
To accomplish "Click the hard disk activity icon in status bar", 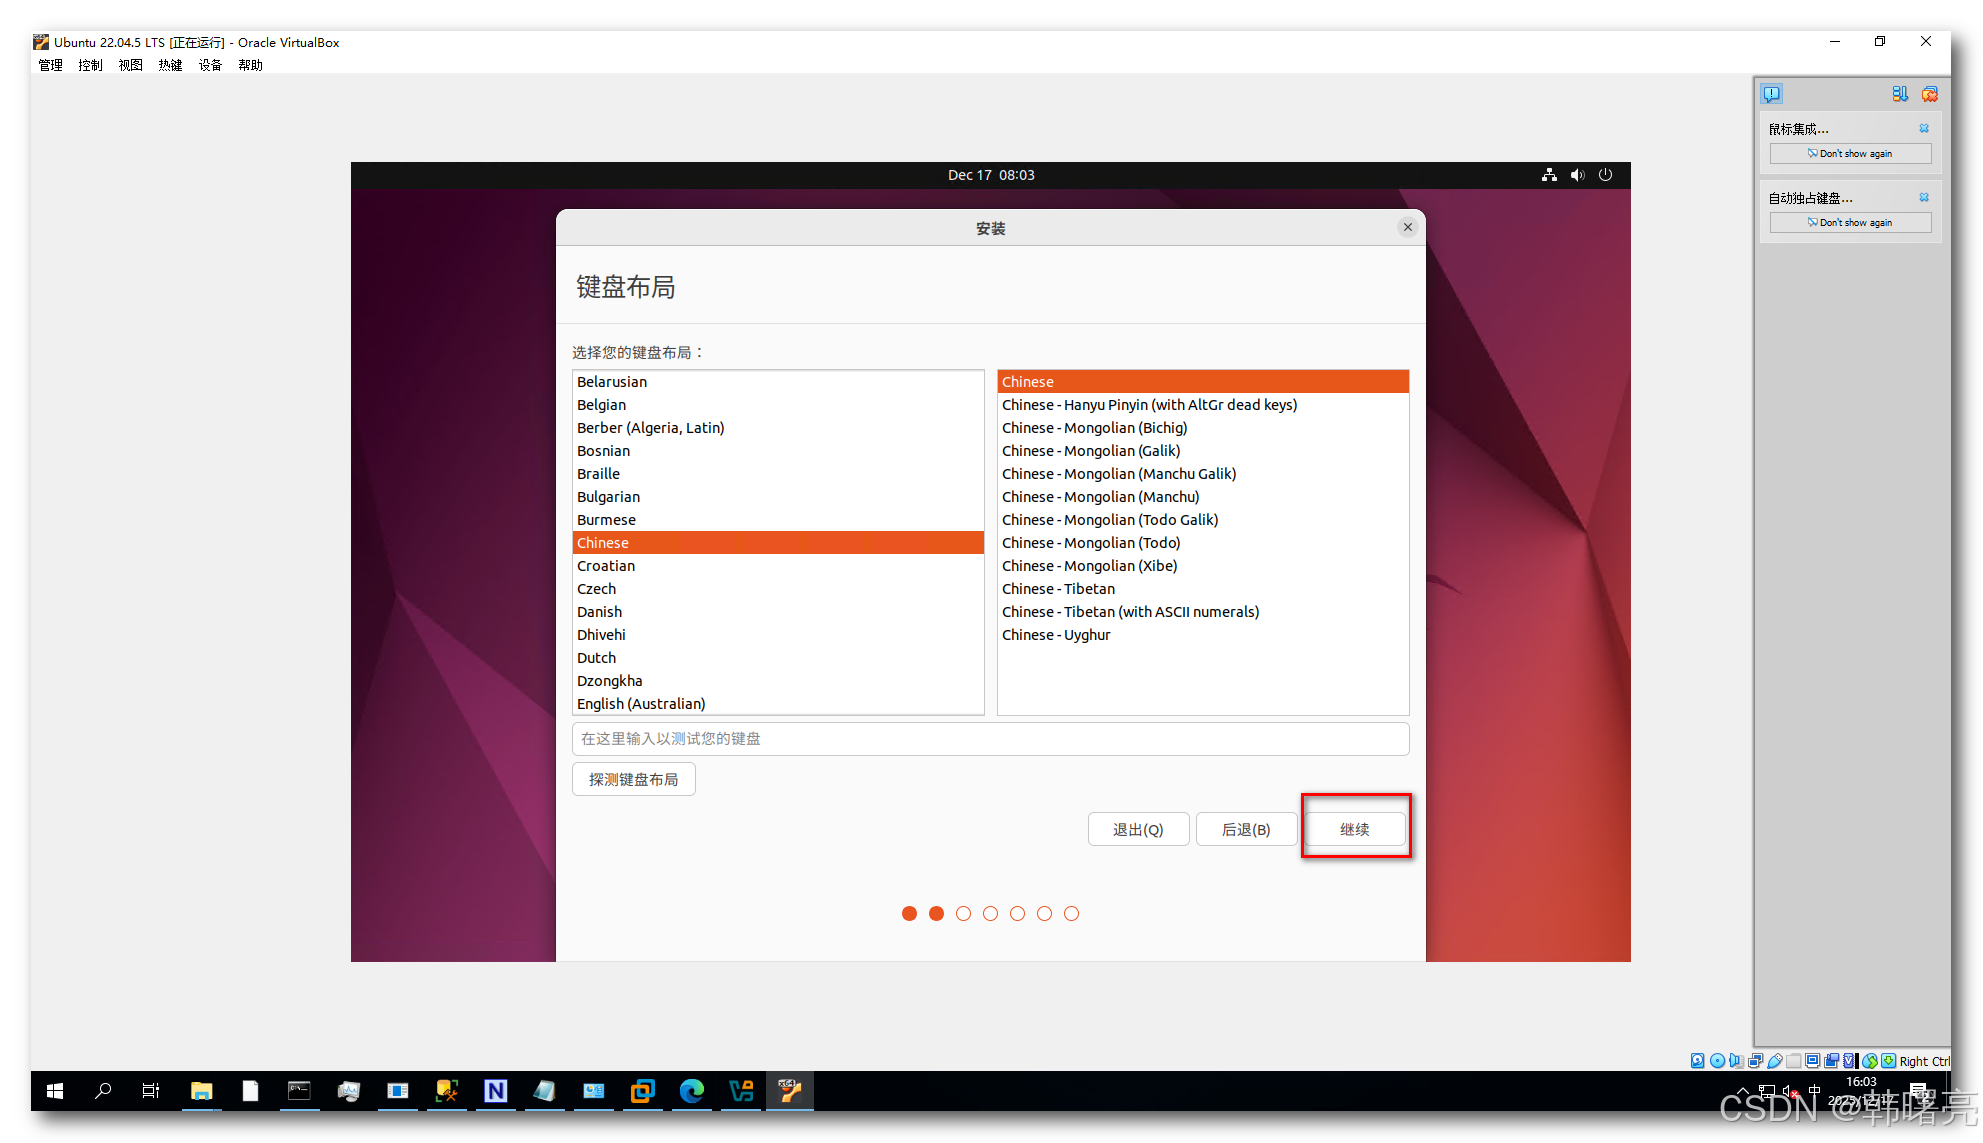I will [x=1698, y=1061].
